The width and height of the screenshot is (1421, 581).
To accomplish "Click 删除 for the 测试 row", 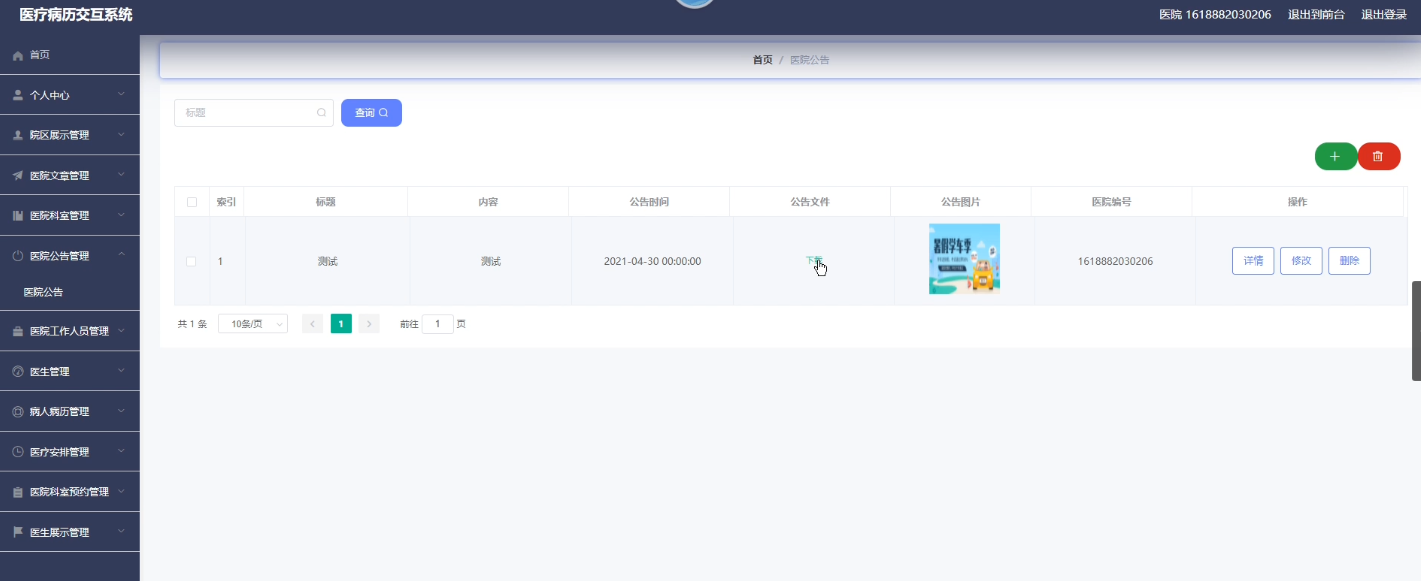I will click(x=1349, y=261).
